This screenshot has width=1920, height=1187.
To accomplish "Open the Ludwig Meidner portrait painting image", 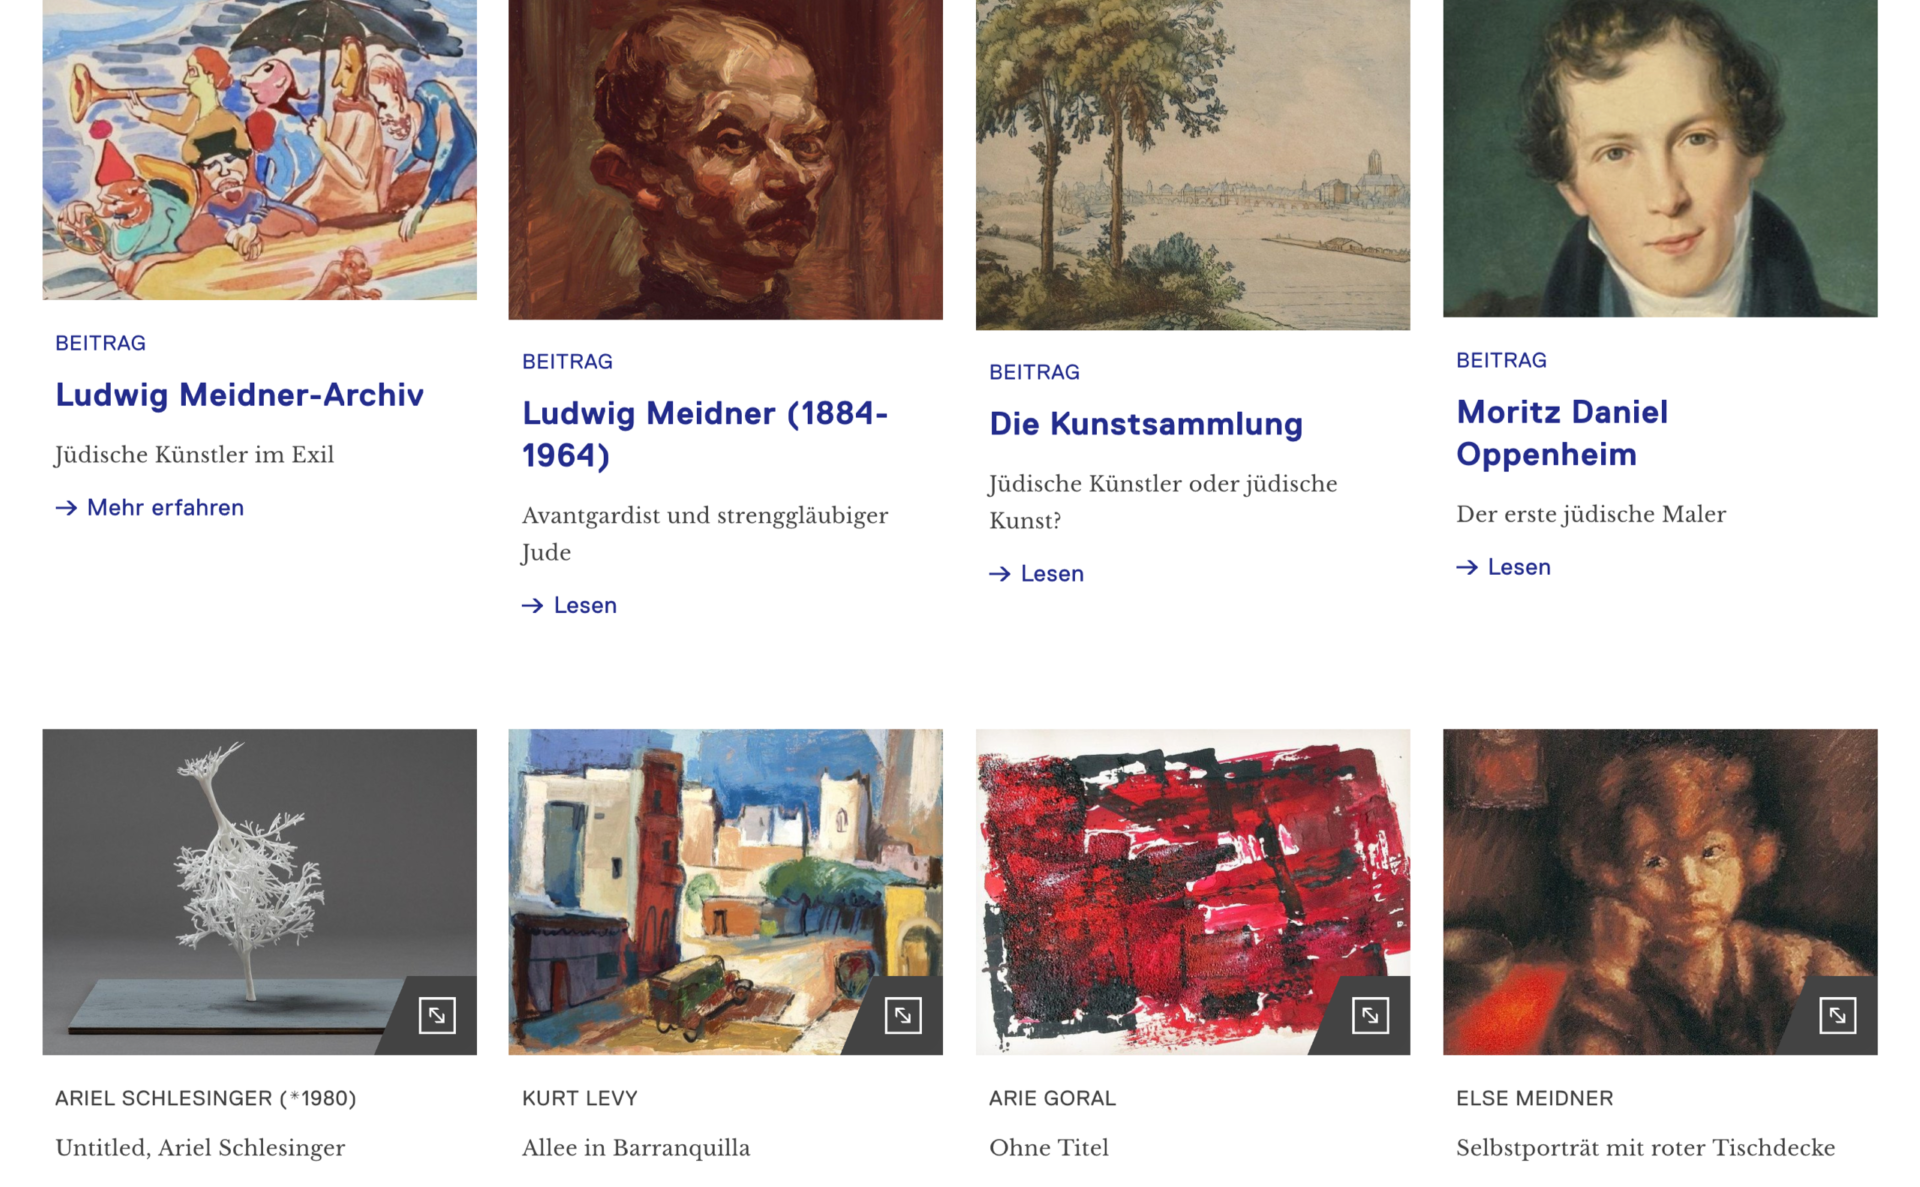I will tap(725, 159).
